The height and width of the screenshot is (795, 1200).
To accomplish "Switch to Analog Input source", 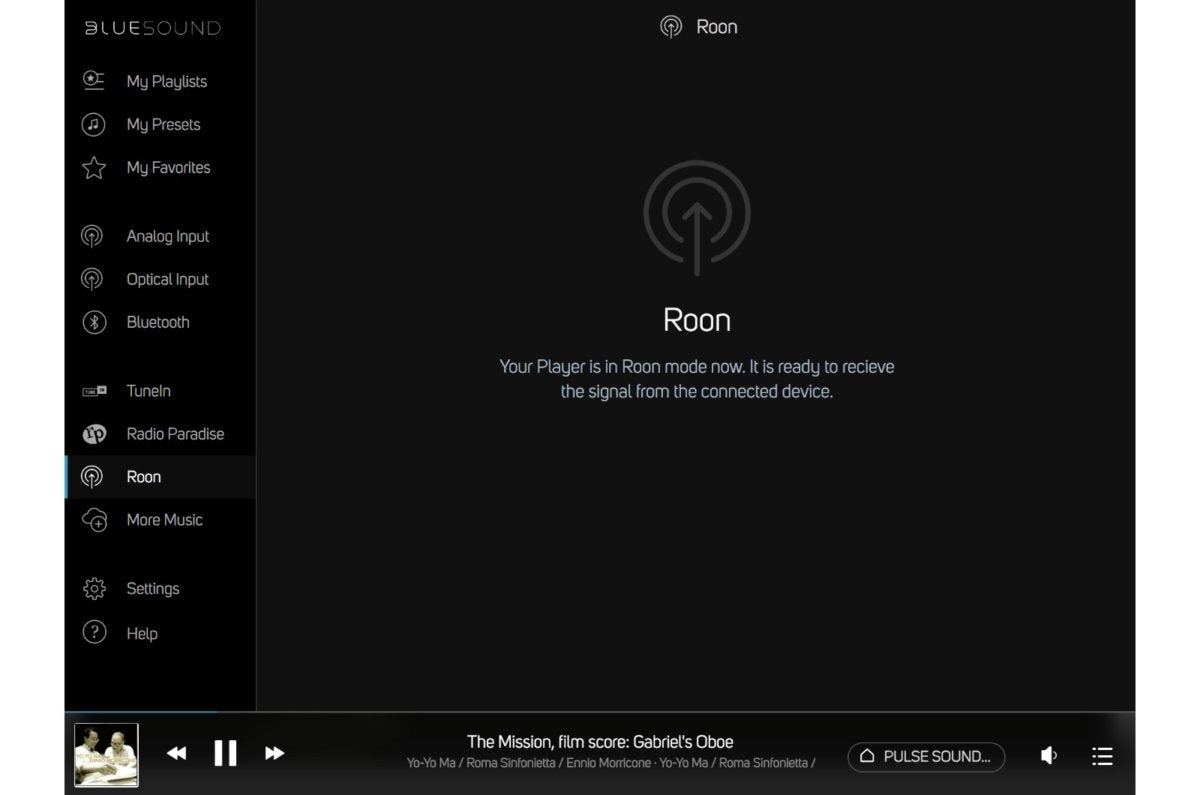I will coord(168,236).
